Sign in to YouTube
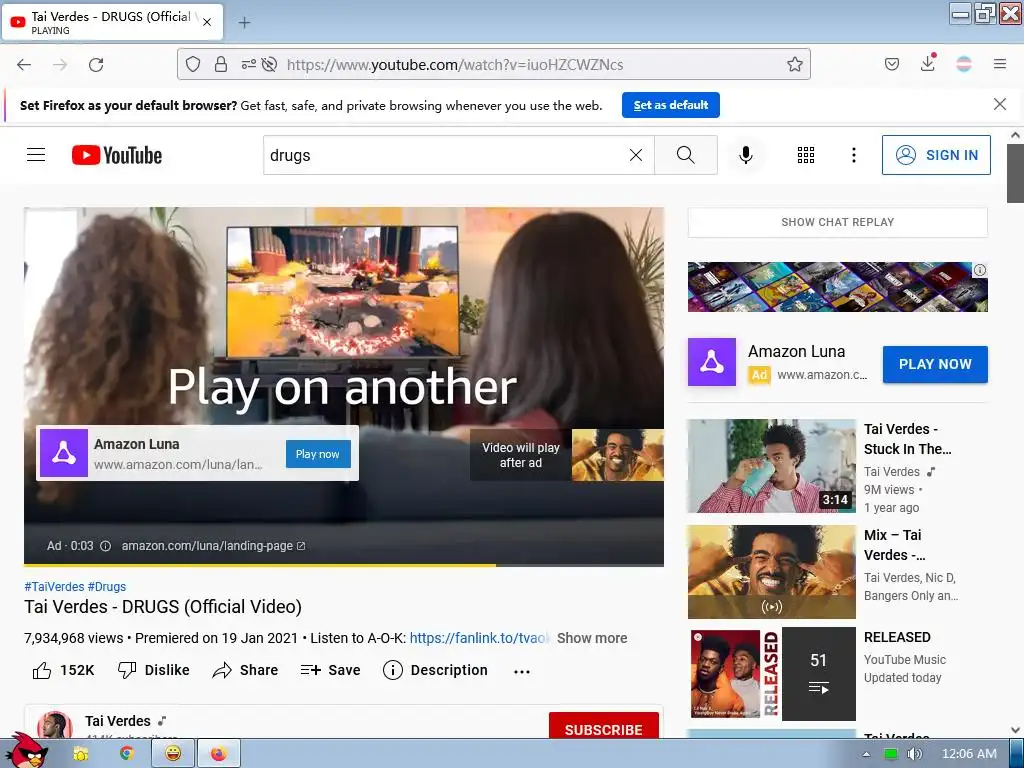The image size is (1024, 768). (x=936, y=155)
